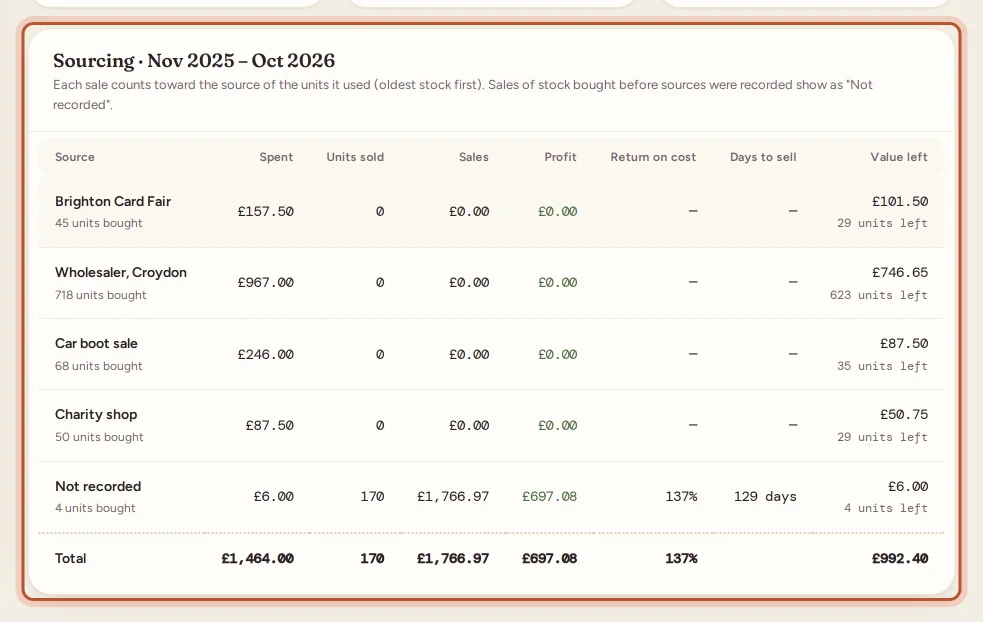The height and width of the screenshot is (622, 983).
Task: Click '718 units bought' text
Action: tap(100, 295)
